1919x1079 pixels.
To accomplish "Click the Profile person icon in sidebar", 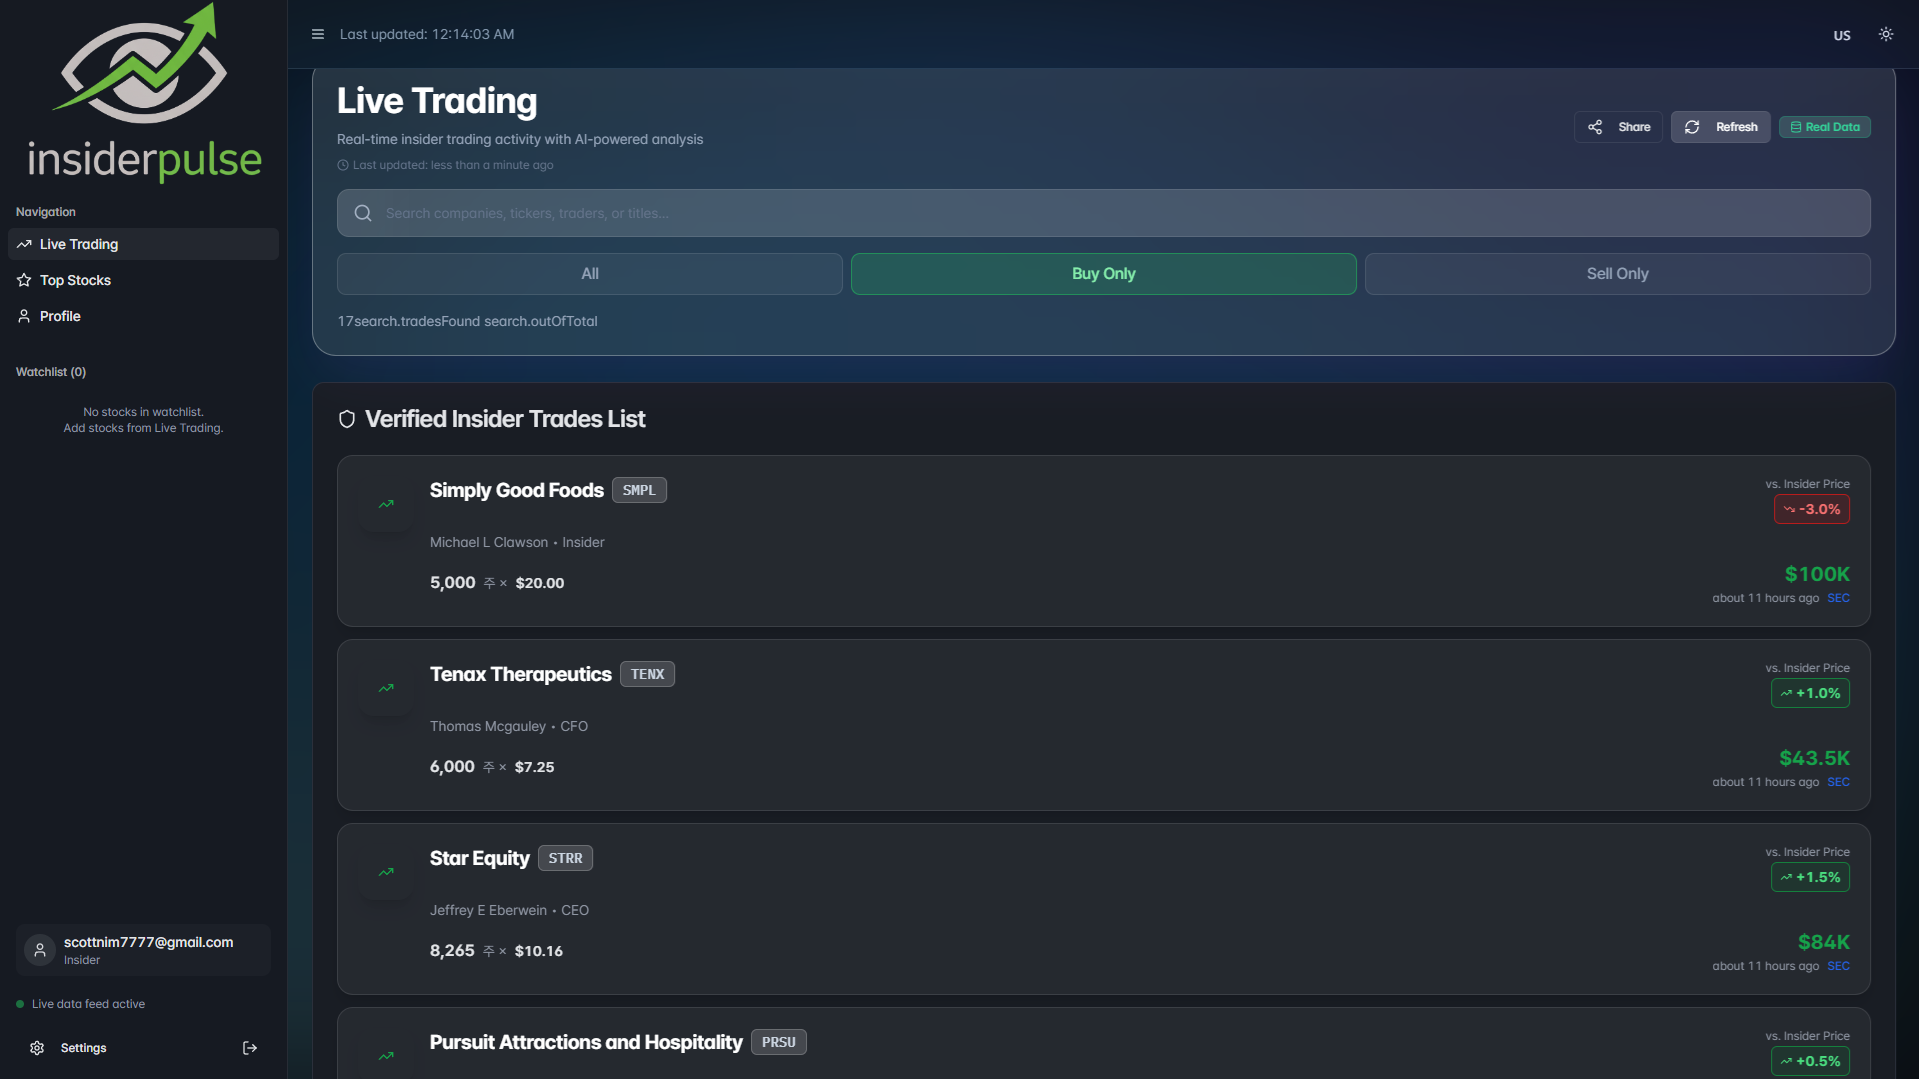I will click(x=24, y=316).
